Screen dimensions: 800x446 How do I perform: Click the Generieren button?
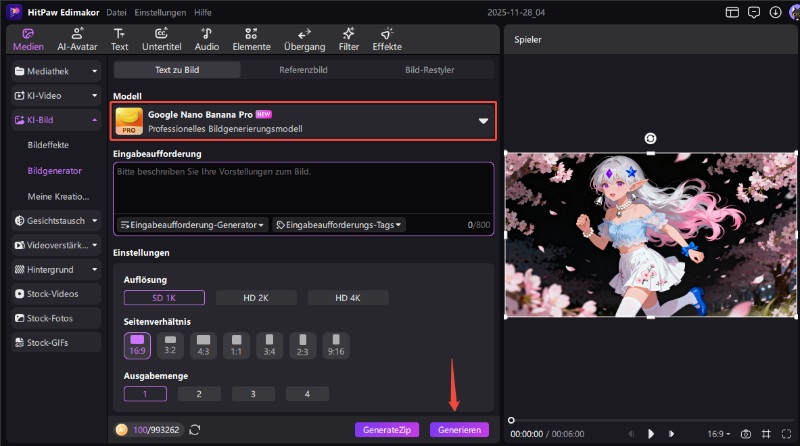point(459,430)
